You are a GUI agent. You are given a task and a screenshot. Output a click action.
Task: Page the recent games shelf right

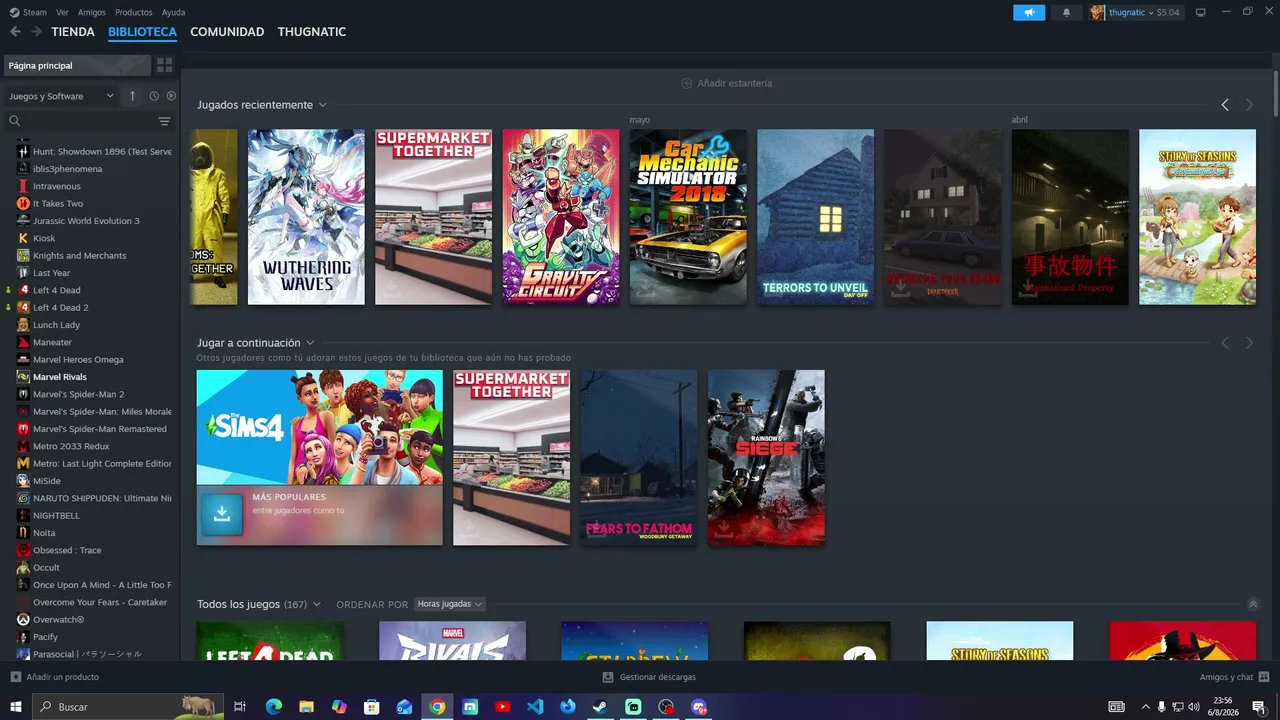click(1249, 105)
